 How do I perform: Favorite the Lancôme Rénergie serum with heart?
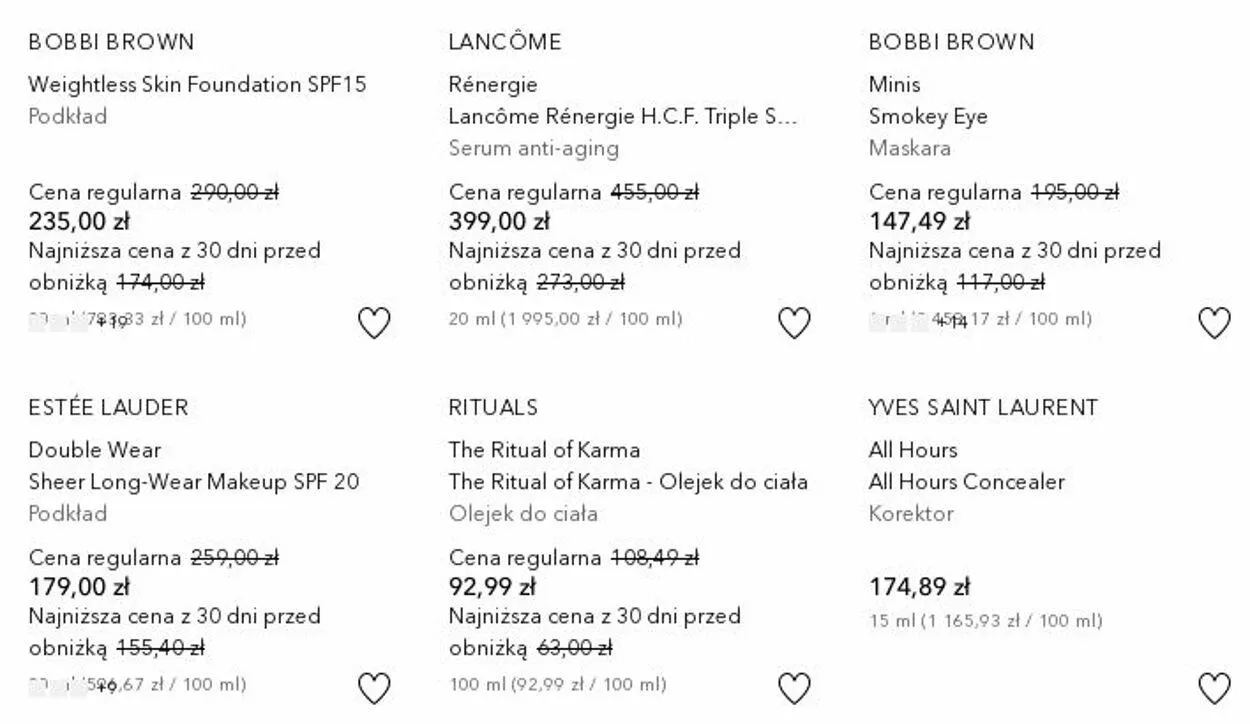coord(794,323)
